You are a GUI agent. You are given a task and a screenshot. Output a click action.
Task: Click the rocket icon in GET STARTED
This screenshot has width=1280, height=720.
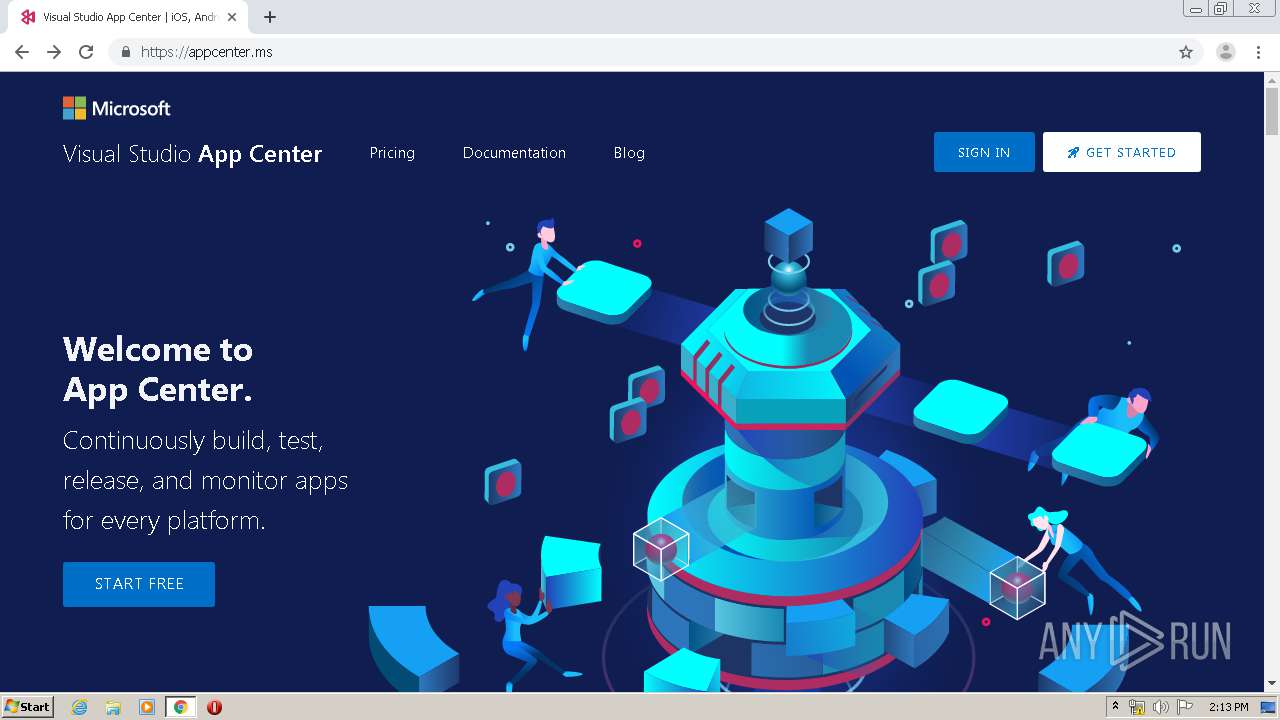tap(1073, 153)
